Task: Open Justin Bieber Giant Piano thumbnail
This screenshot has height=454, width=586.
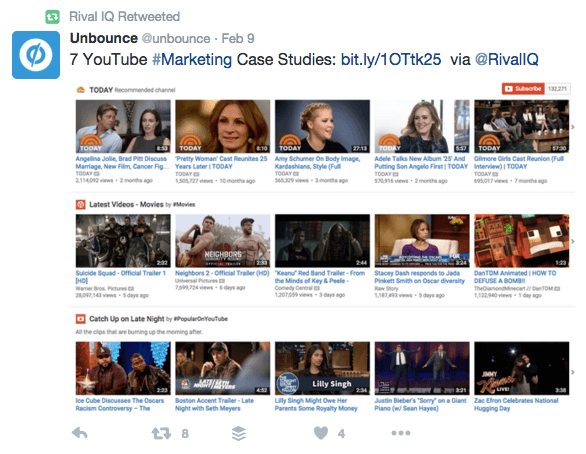Action: [x=422, y=368]
